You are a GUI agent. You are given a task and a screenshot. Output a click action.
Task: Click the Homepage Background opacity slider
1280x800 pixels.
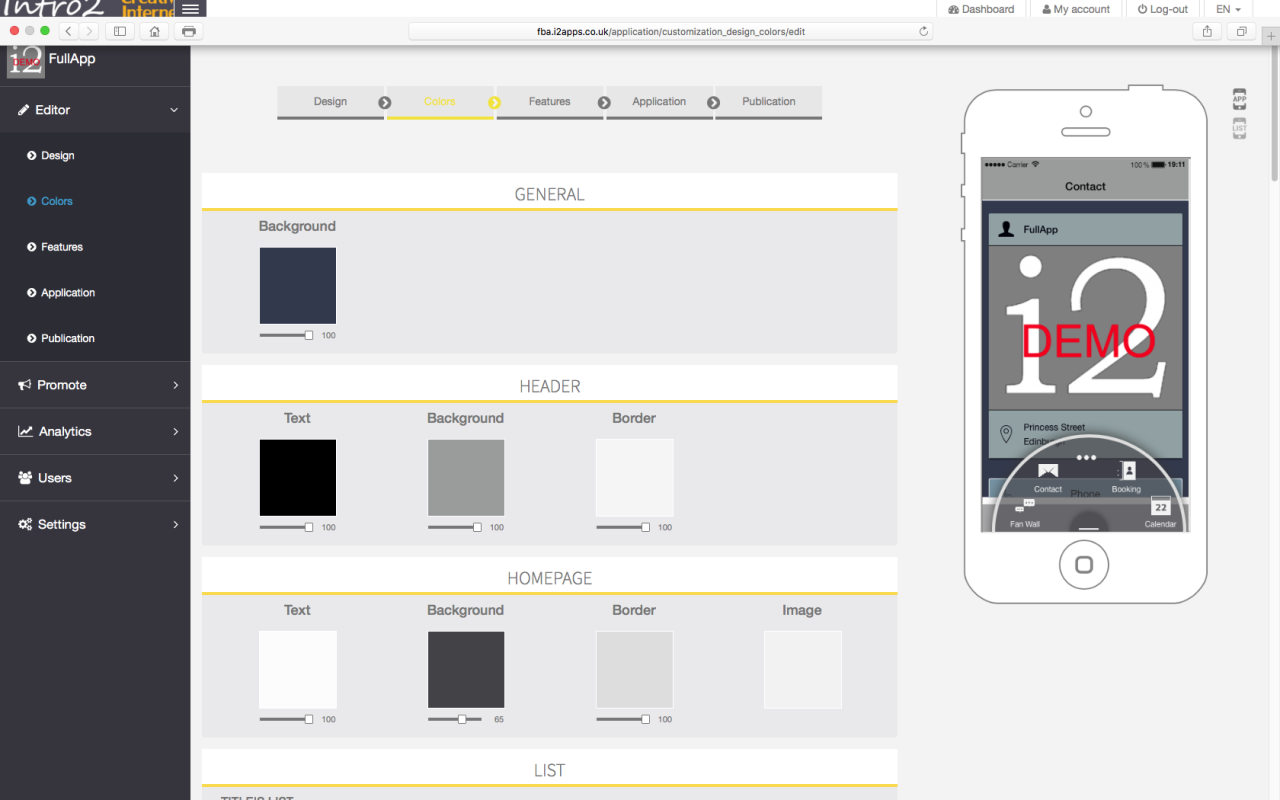[455, 719]
